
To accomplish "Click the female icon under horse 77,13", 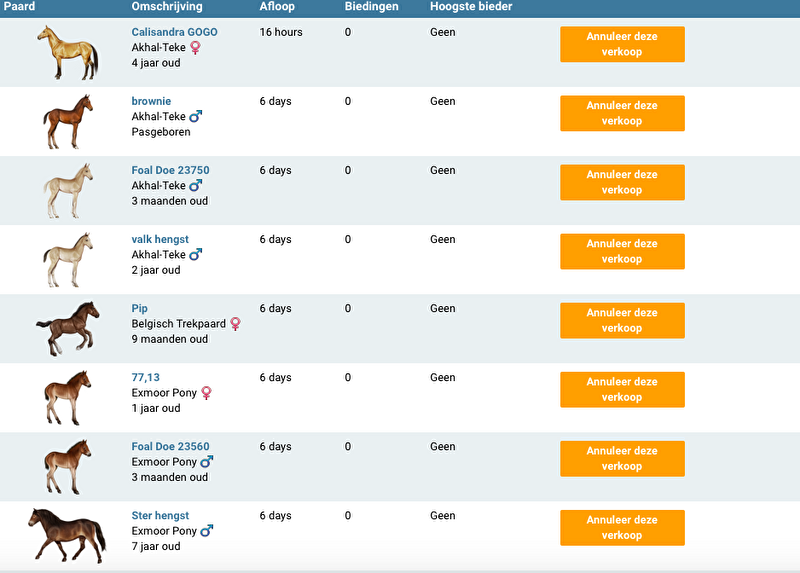I will (x=207, y=393).
